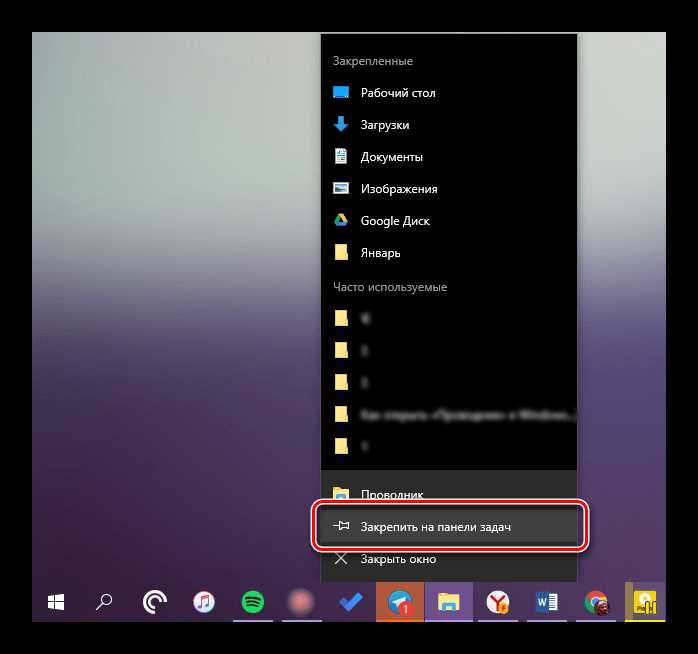The height and width of the screenshot is (654, 698).
Task: Select Закрепить на панели задач
Action: tap(449, 527)
